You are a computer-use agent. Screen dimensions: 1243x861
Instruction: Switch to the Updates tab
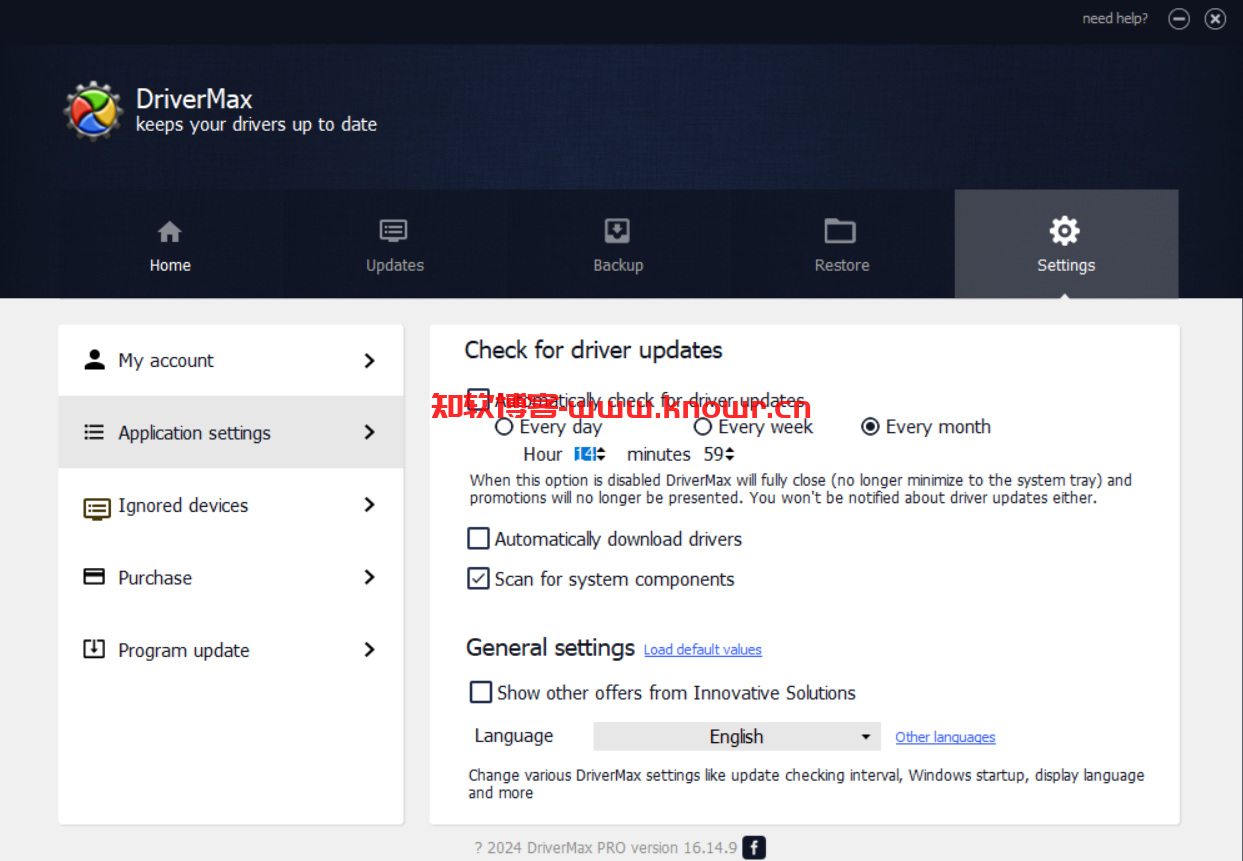pyautogui.click(x=395, y=244)
